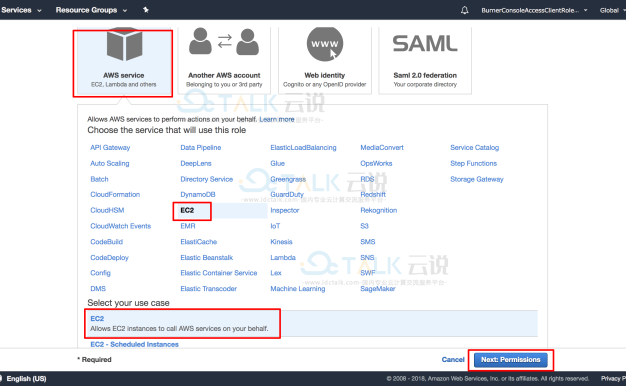Pick the Greengrass service
626x386 pixels.
(x=288, y=179)
